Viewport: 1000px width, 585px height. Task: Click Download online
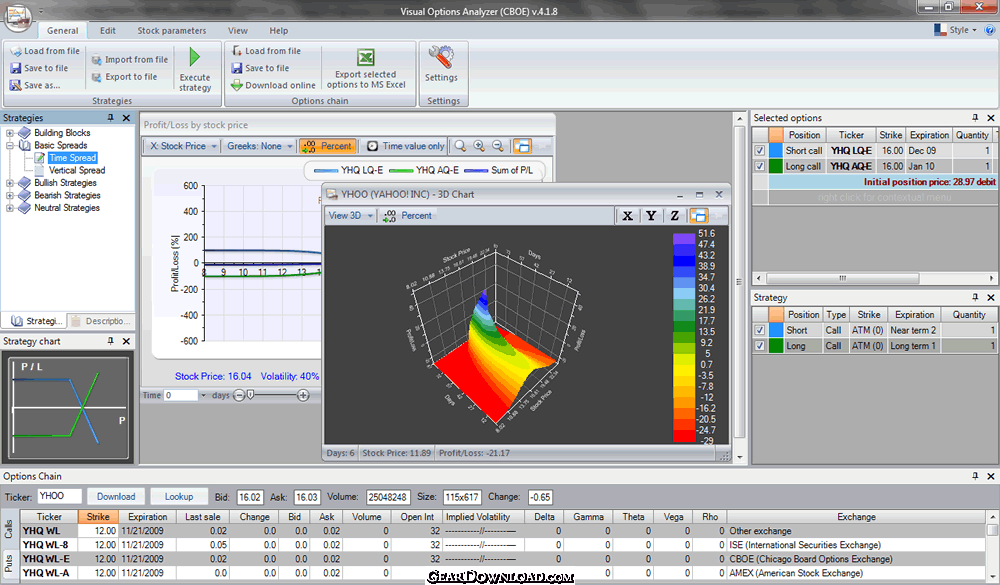pyautogui.click(x=273, y=85)
